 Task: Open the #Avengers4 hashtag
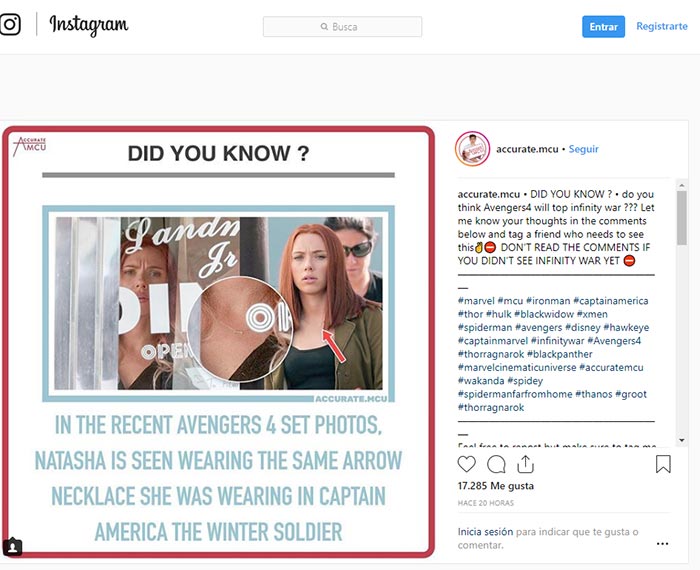click(x=614, y=341)
